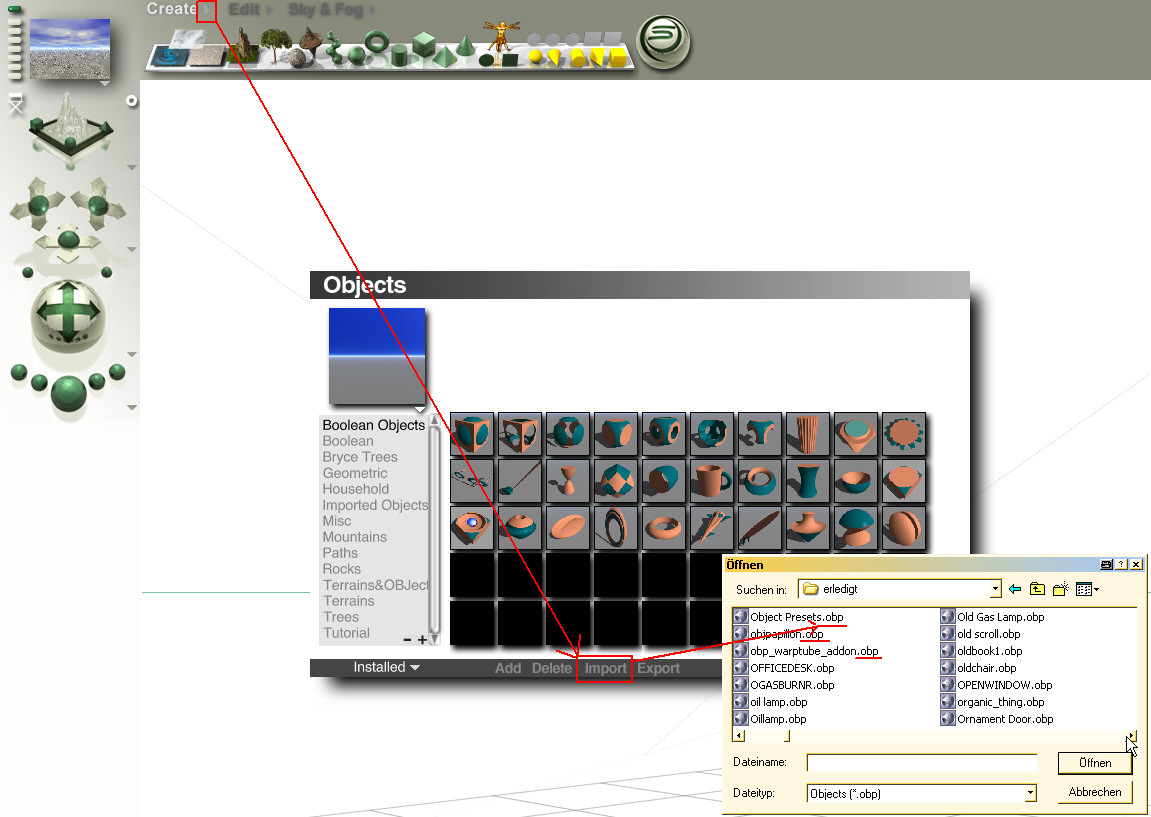Click Delete in the Objects library bar
Viewport: 1151px width, 817px height.
551,668
